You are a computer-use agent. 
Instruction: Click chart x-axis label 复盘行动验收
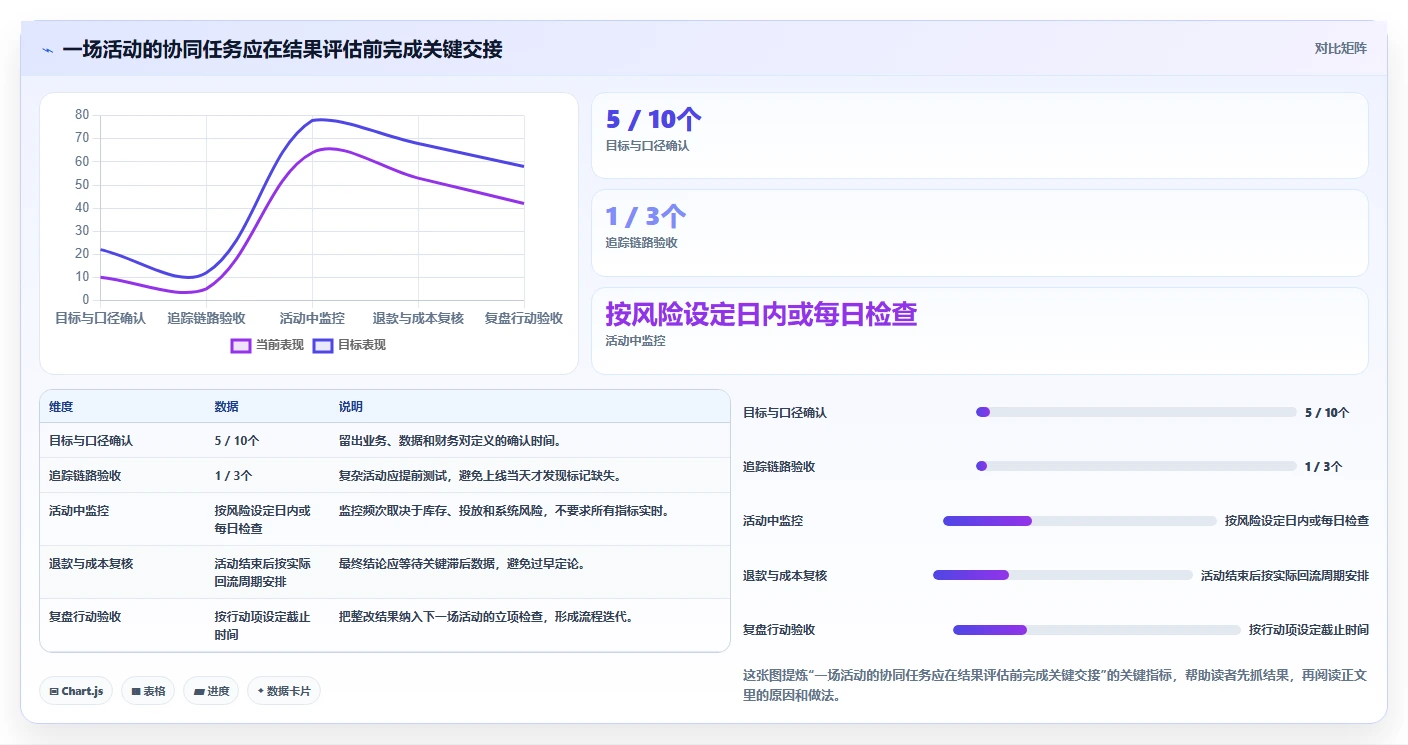click(x=523, y=318)
